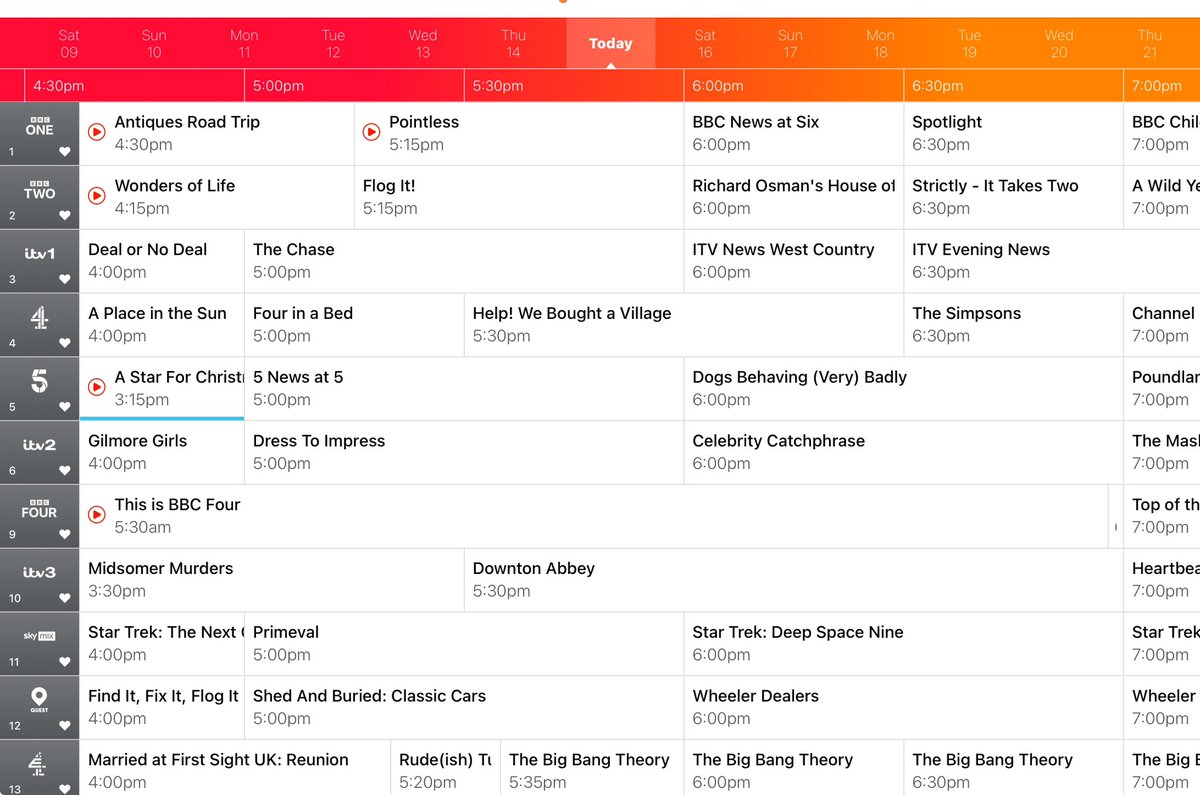1200x795 pixels.
Task: Select the Midsomer Murders programme
Action: [272, 580]
